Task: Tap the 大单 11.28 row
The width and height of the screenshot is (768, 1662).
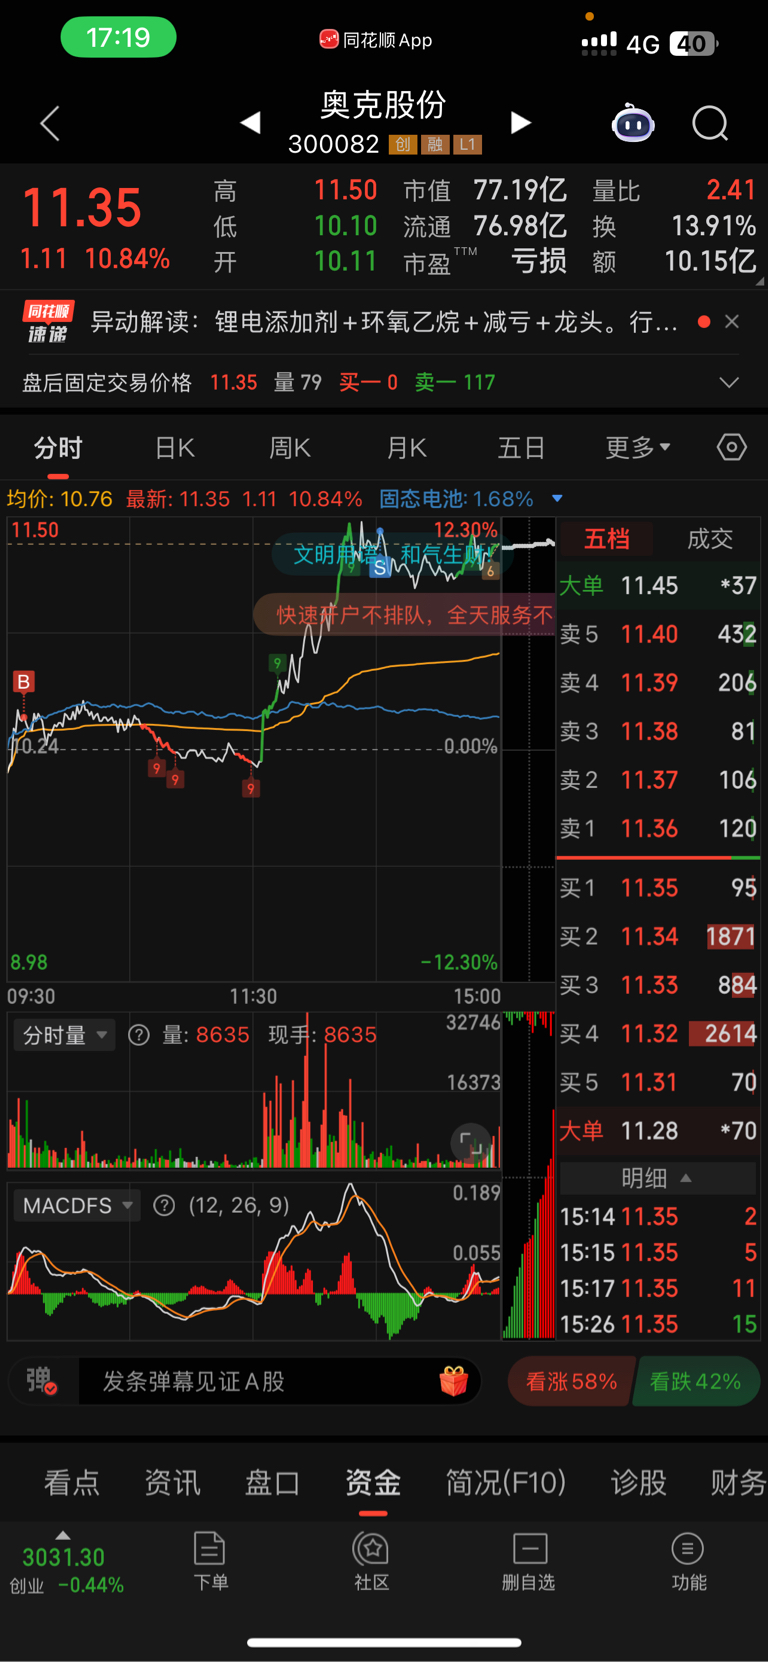Action: (x=657, y=1131)
